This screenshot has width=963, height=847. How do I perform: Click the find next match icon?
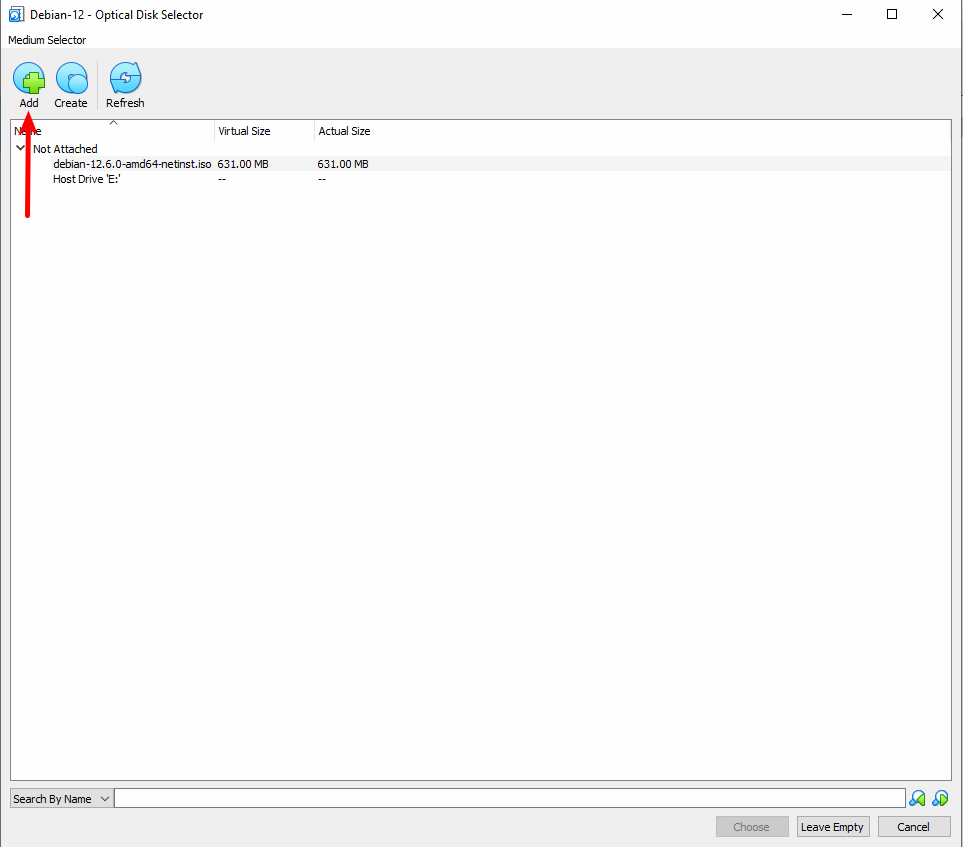tap(940, 798)
